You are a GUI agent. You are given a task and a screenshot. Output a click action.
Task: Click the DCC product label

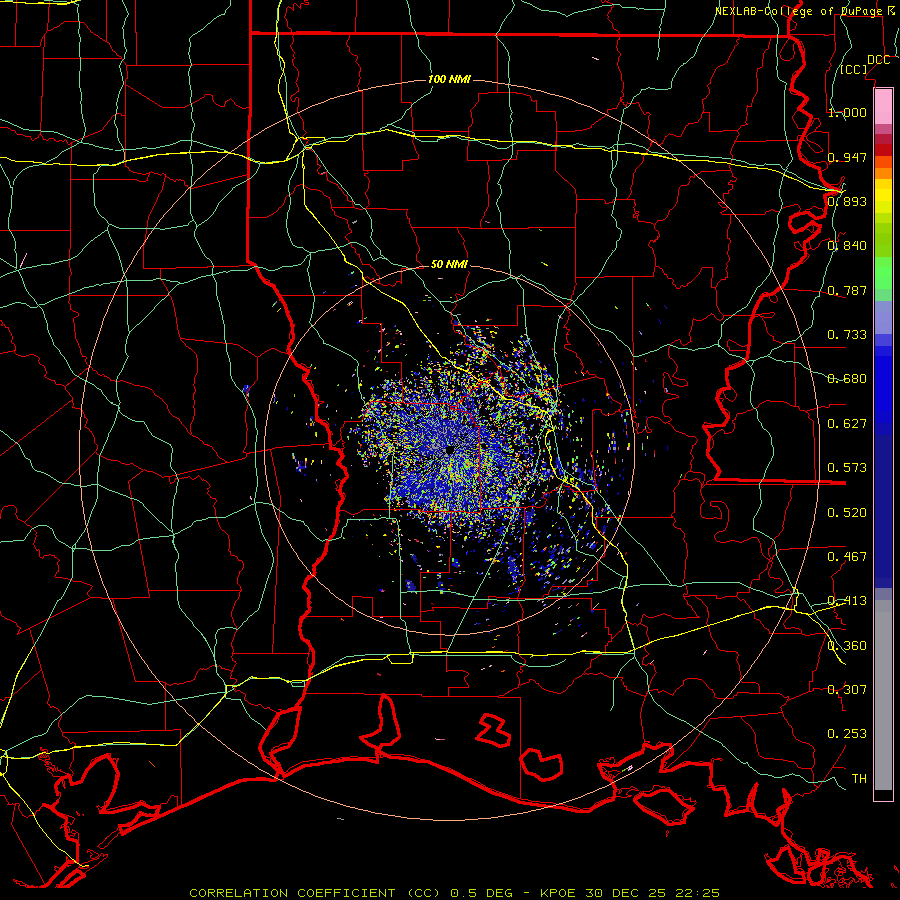click(878, 60)
